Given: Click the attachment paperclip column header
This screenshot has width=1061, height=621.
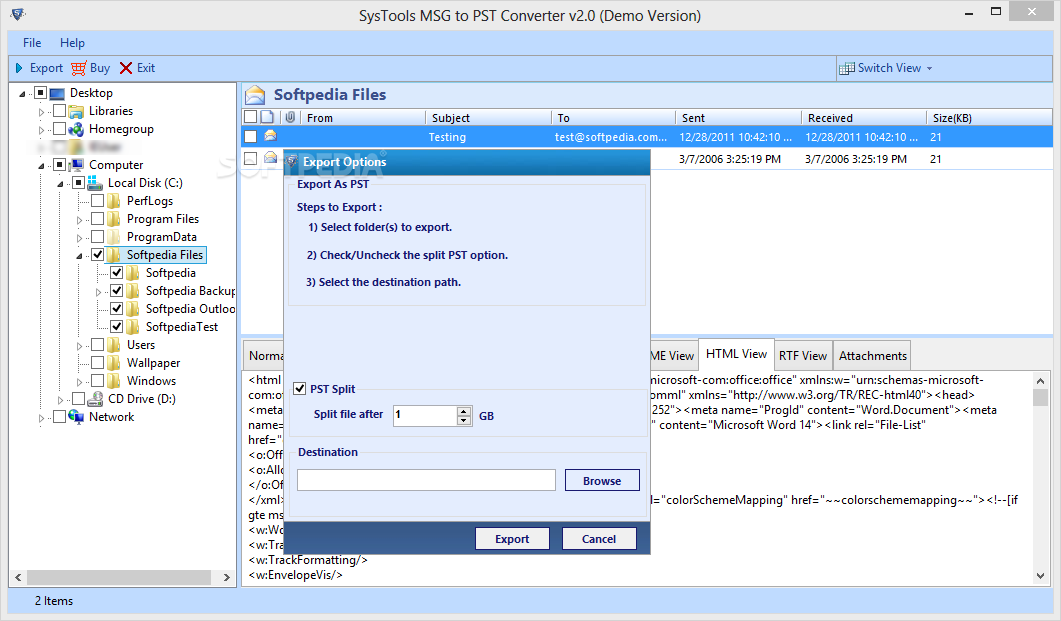Looking at the screenshot, I should pyautogui.click(x=290, y=118).
